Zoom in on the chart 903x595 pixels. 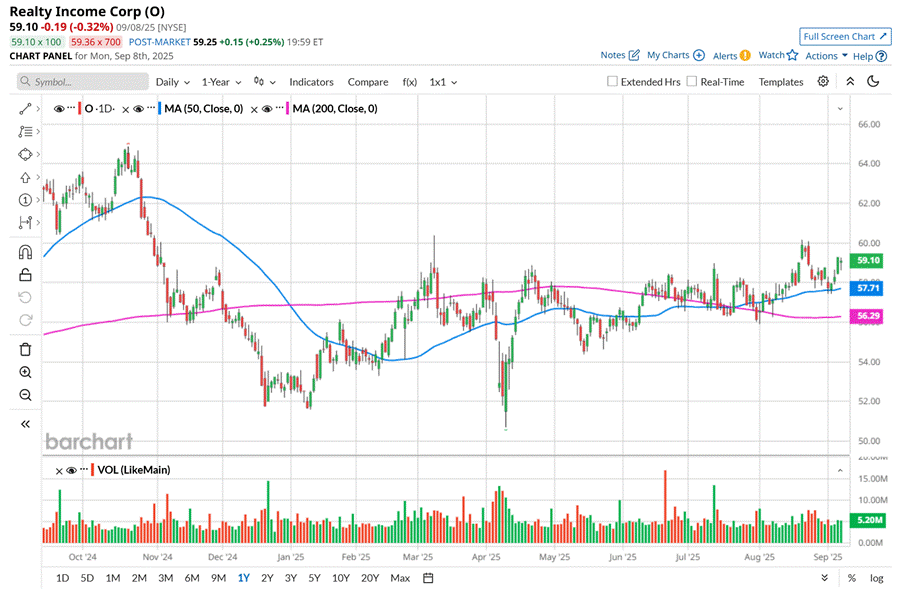click(25, 372)
